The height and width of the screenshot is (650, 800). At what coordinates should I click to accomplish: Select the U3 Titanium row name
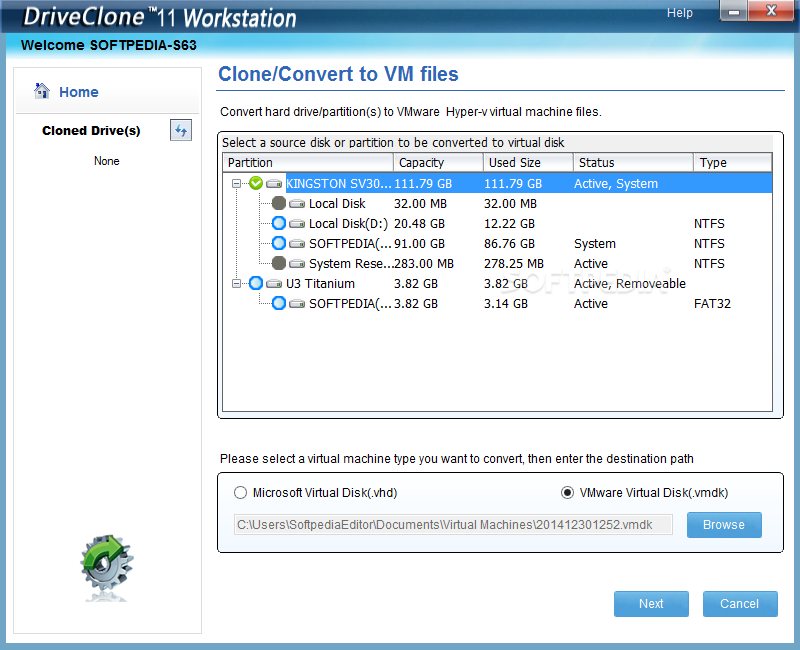tap(320, 284)
